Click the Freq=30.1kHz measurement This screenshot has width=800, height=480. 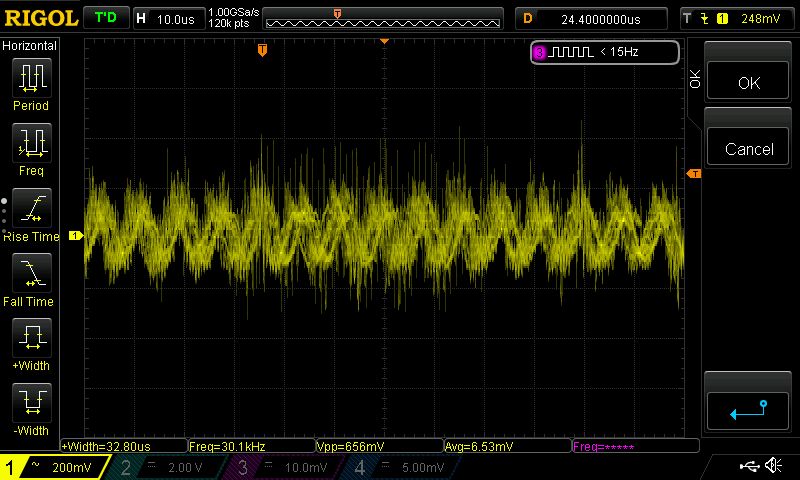coord(252,446)
